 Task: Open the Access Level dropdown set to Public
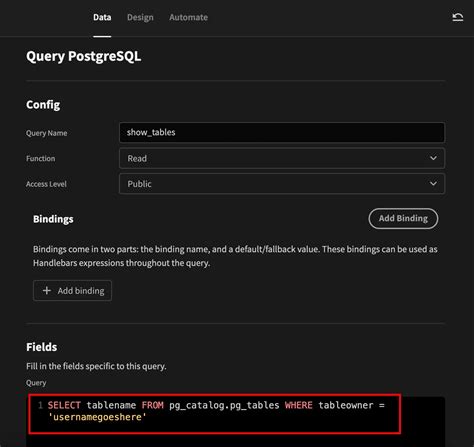282,184
